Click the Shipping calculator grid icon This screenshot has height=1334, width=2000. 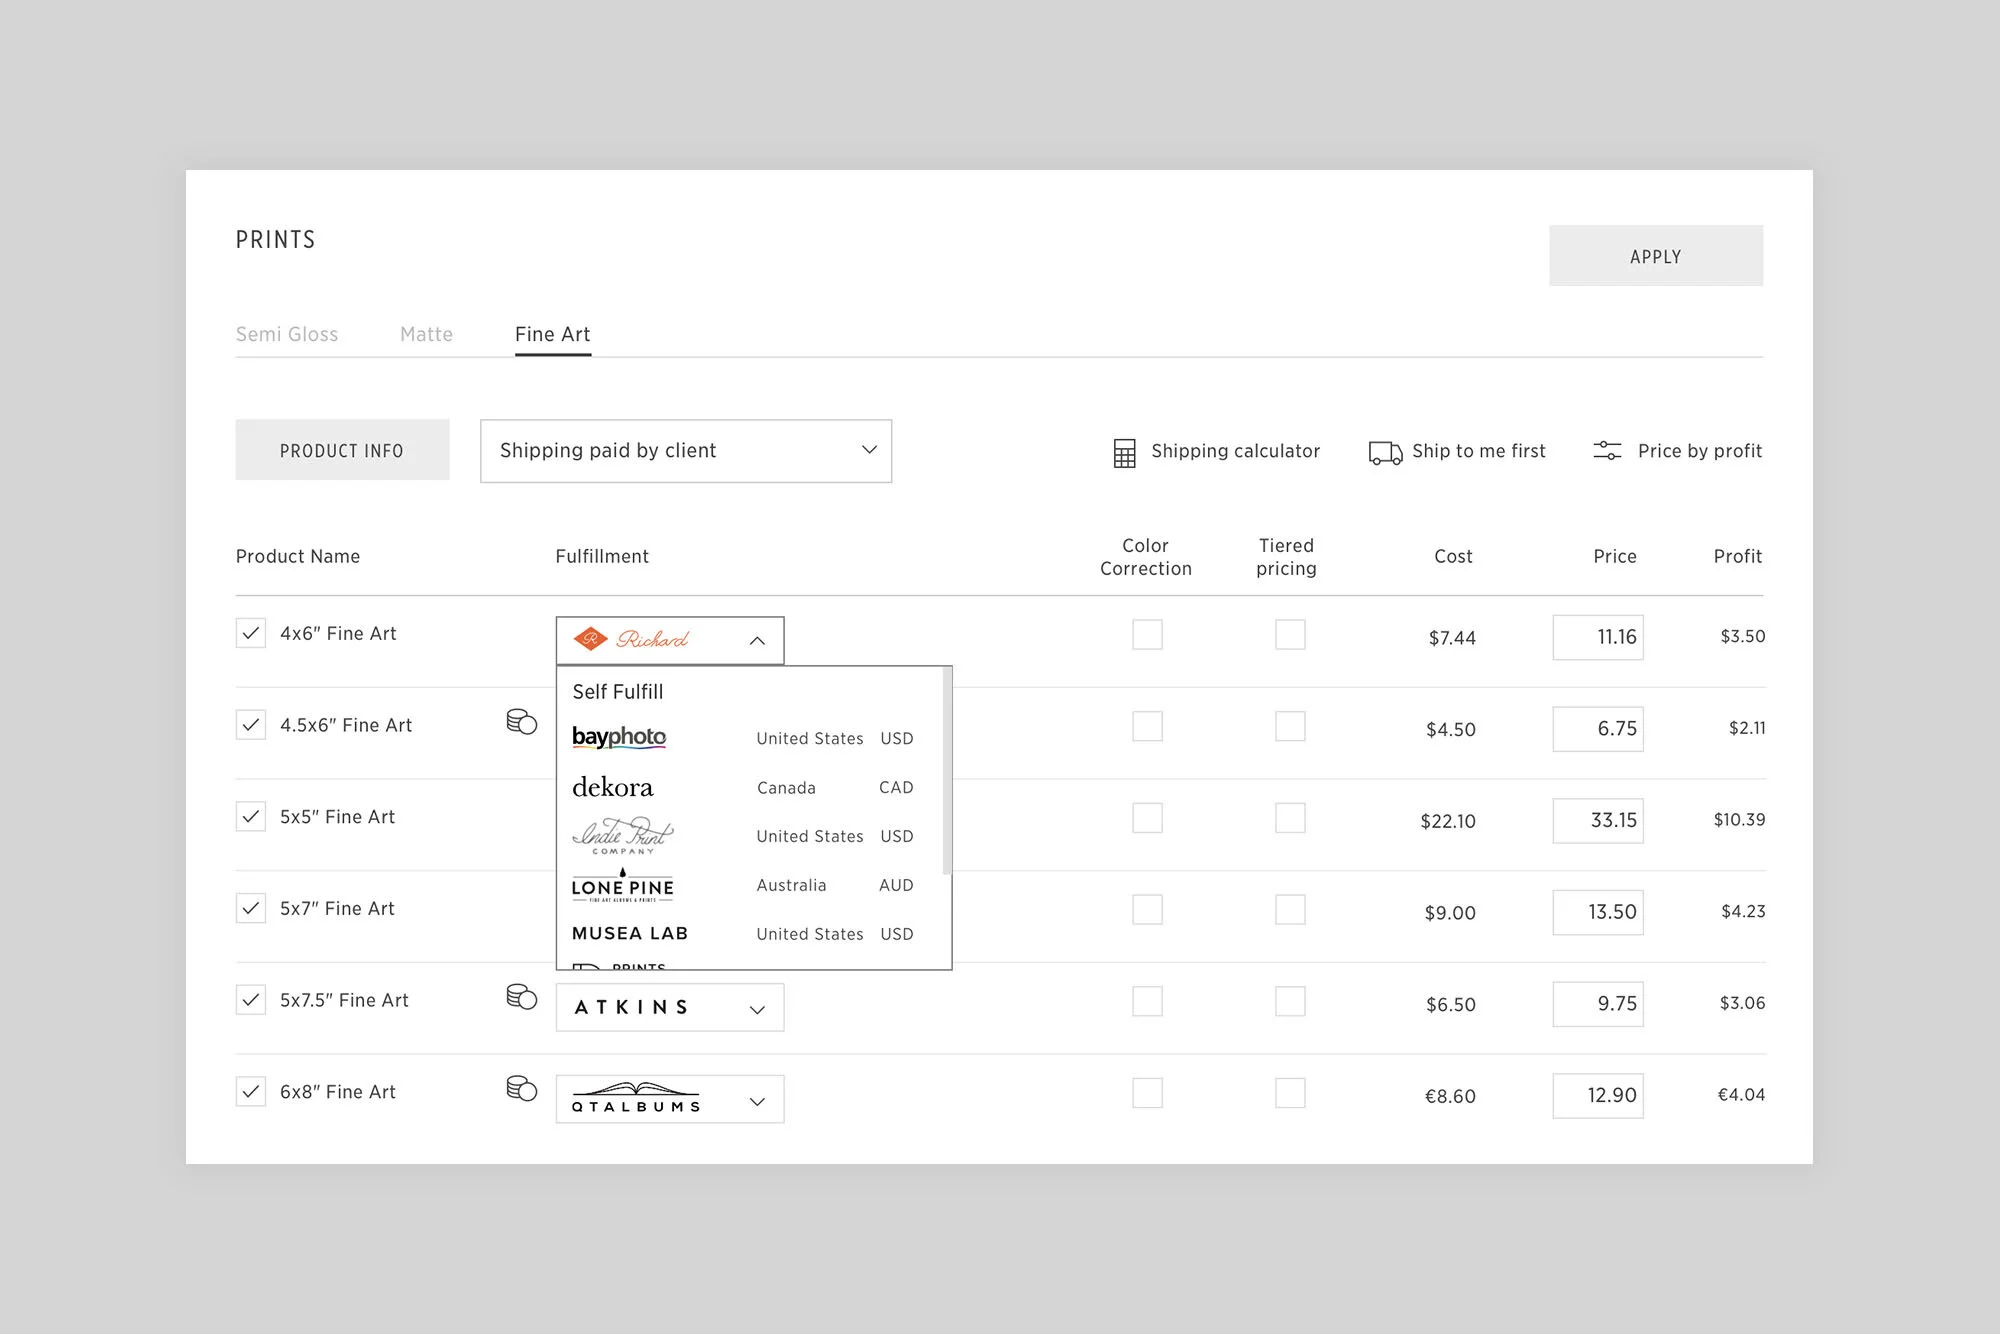(1124, 453)
